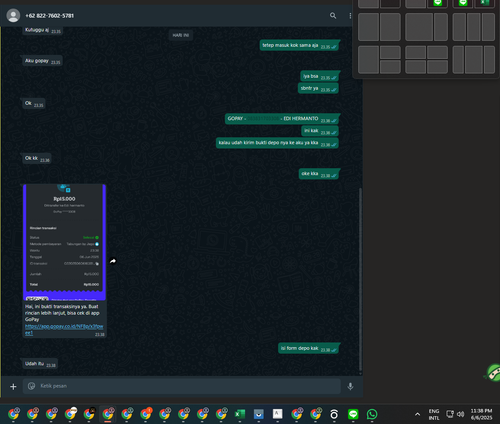
Task: Click the message 'sbntr ya'
Action: tap(318, 88)
